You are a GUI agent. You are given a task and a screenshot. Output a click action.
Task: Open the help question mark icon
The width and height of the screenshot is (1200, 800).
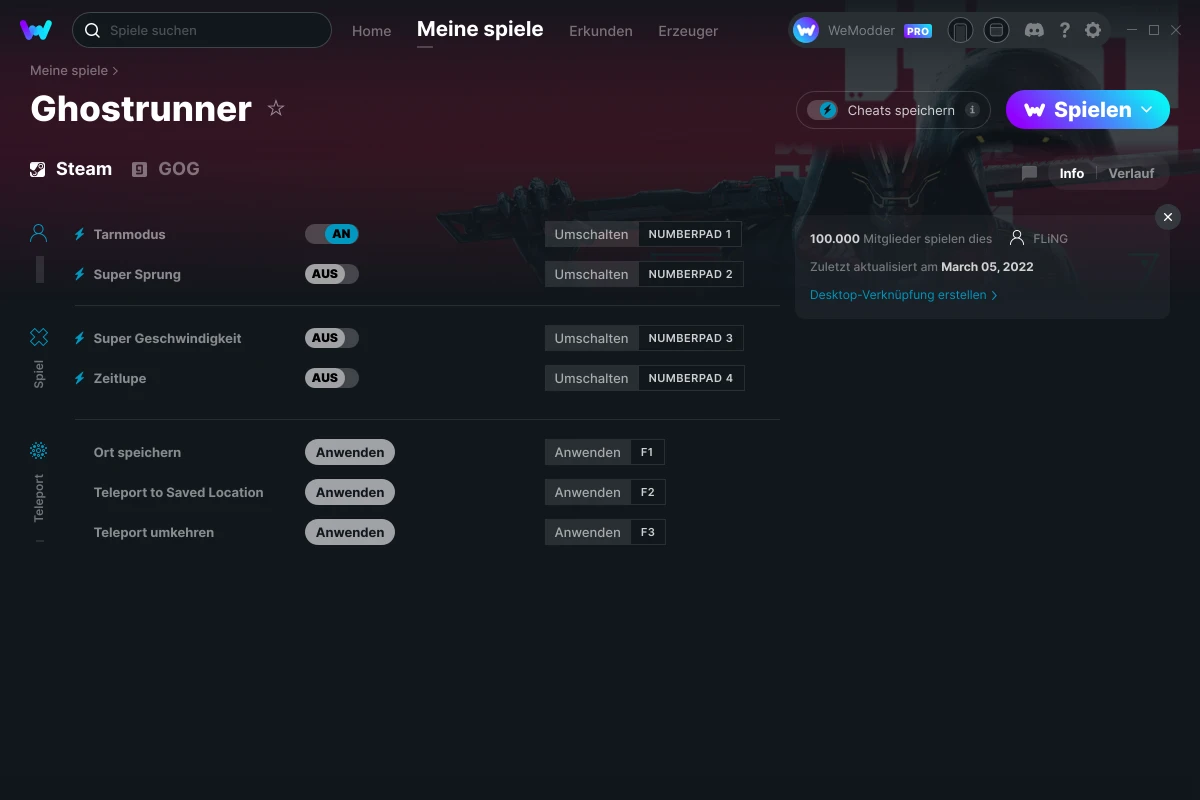coord(1065,30)
